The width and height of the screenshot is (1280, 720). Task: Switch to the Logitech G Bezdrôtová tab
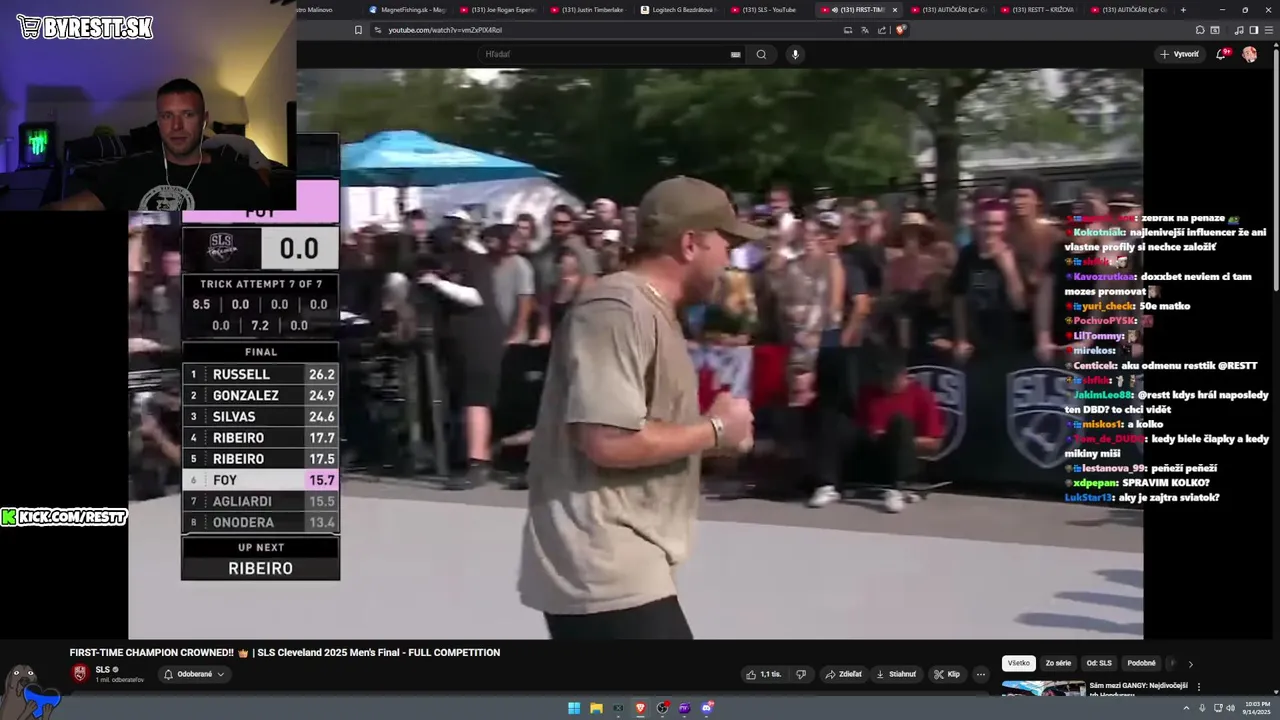point(677,10)
